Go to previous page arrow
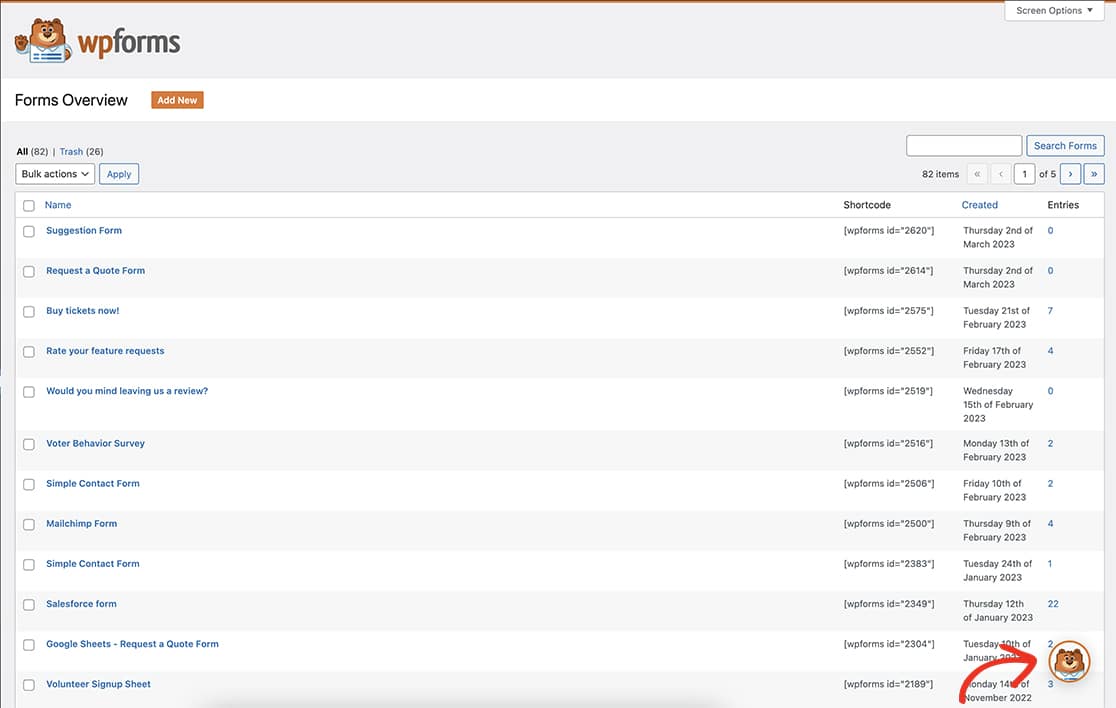The height and width of the screenshot is (708, 1116). [1001, 174]
